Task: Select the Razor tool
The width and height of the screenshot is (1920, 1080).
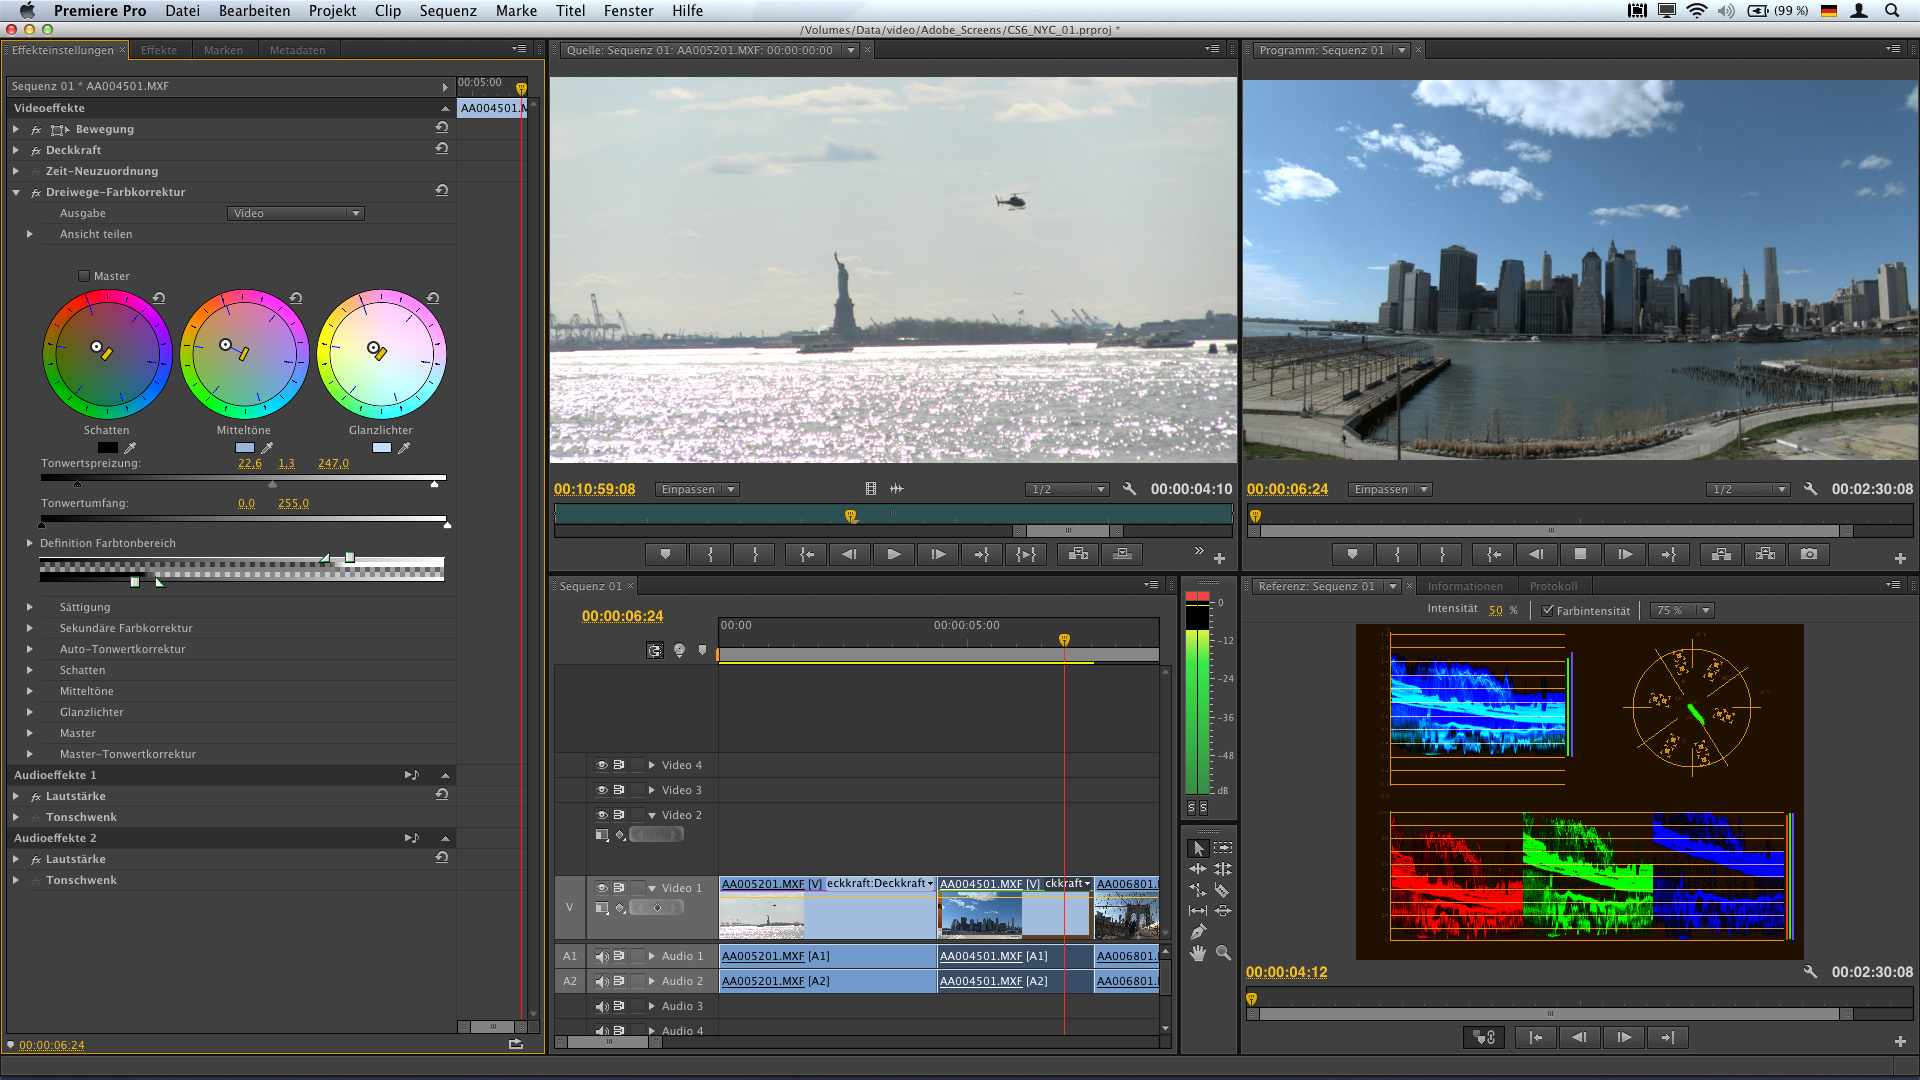Action: tap(1222, 890)
